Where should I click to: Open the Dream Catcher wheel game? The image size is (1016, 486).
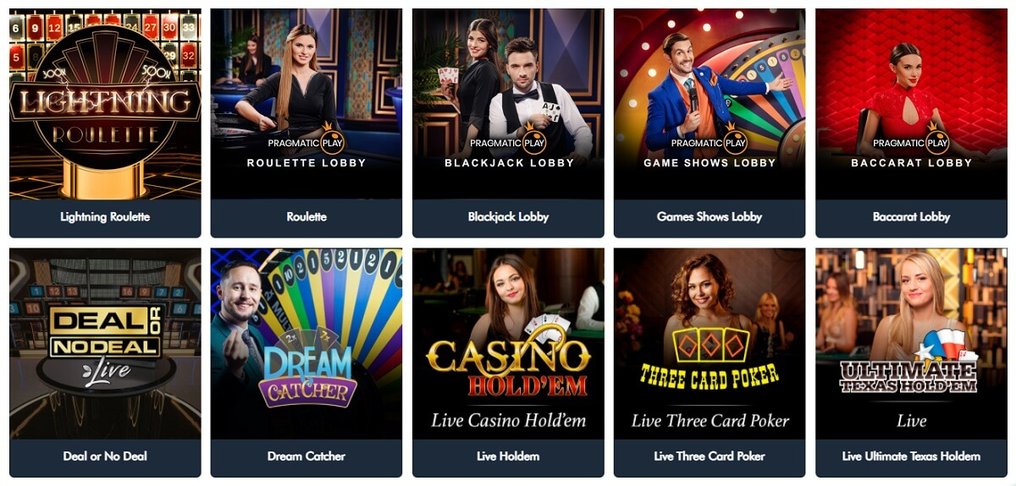point(306,343)
